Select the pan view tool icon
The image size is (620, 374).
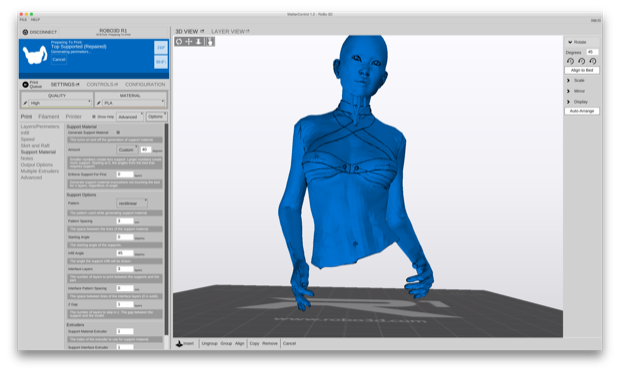(x=189, y=42)
